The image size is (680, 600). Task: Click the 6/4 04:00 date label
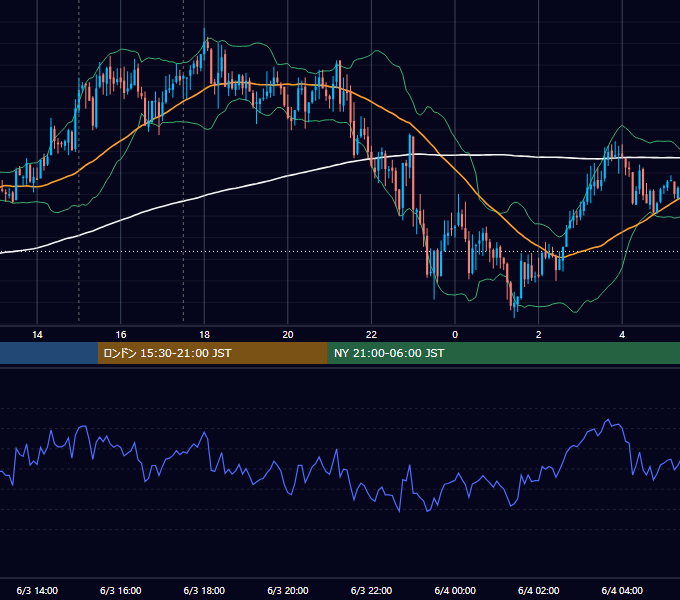coord(622,590)
